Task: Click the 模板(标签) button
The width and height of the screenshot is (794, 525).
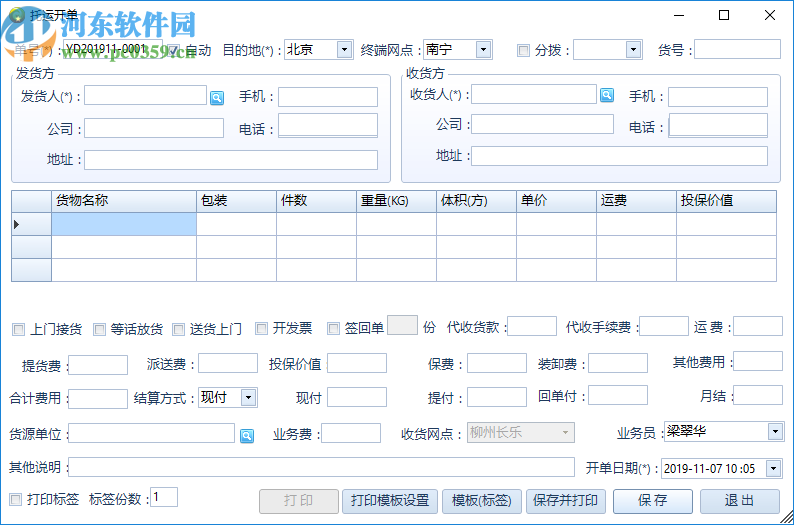Action: pos(482,501)
